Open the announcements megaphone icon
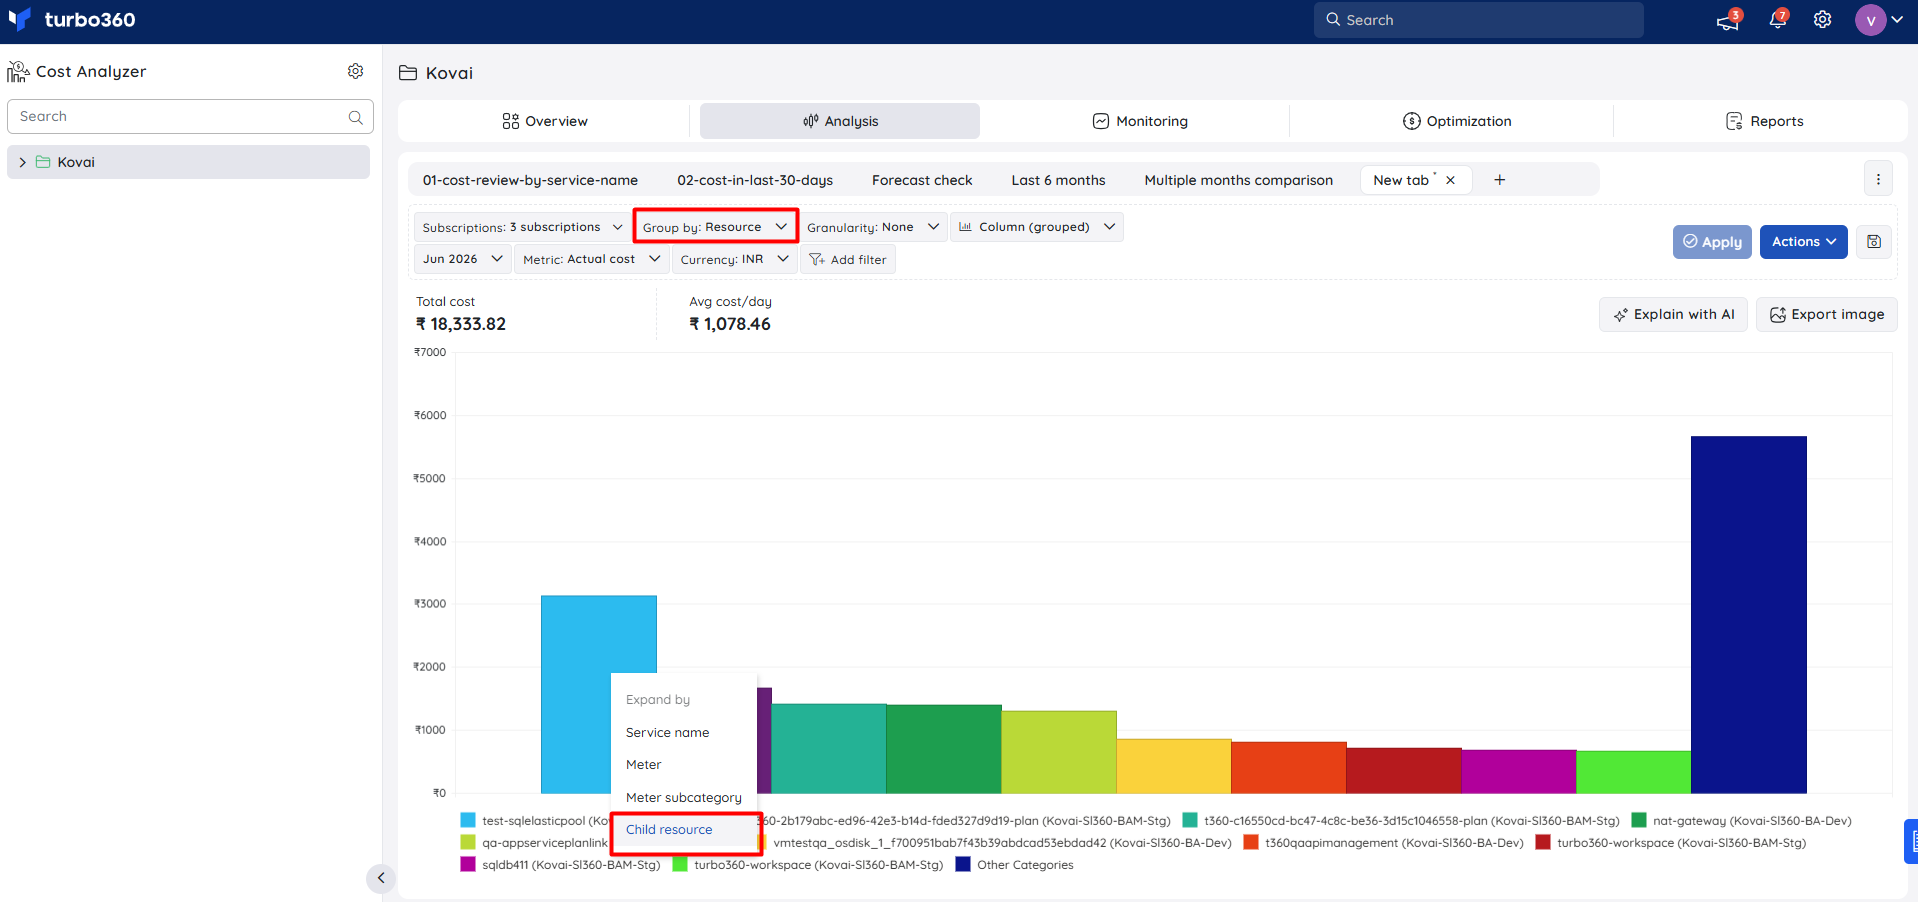The height and width of the screenshot is (902, 1918). pyautogui.click(x=1728, y=20)
